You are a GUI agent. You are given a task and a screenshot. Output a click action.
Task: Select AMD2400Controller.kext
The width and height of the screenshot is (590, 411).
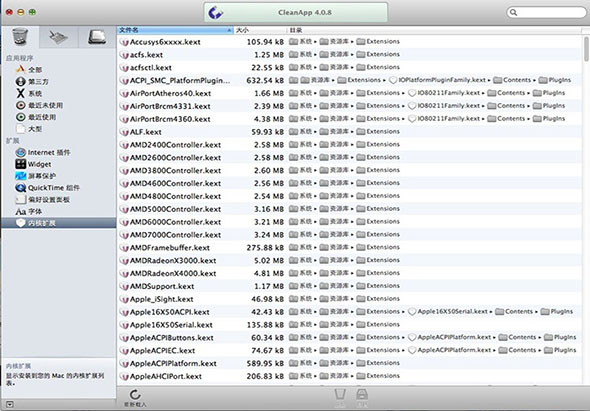click(175, 145)
